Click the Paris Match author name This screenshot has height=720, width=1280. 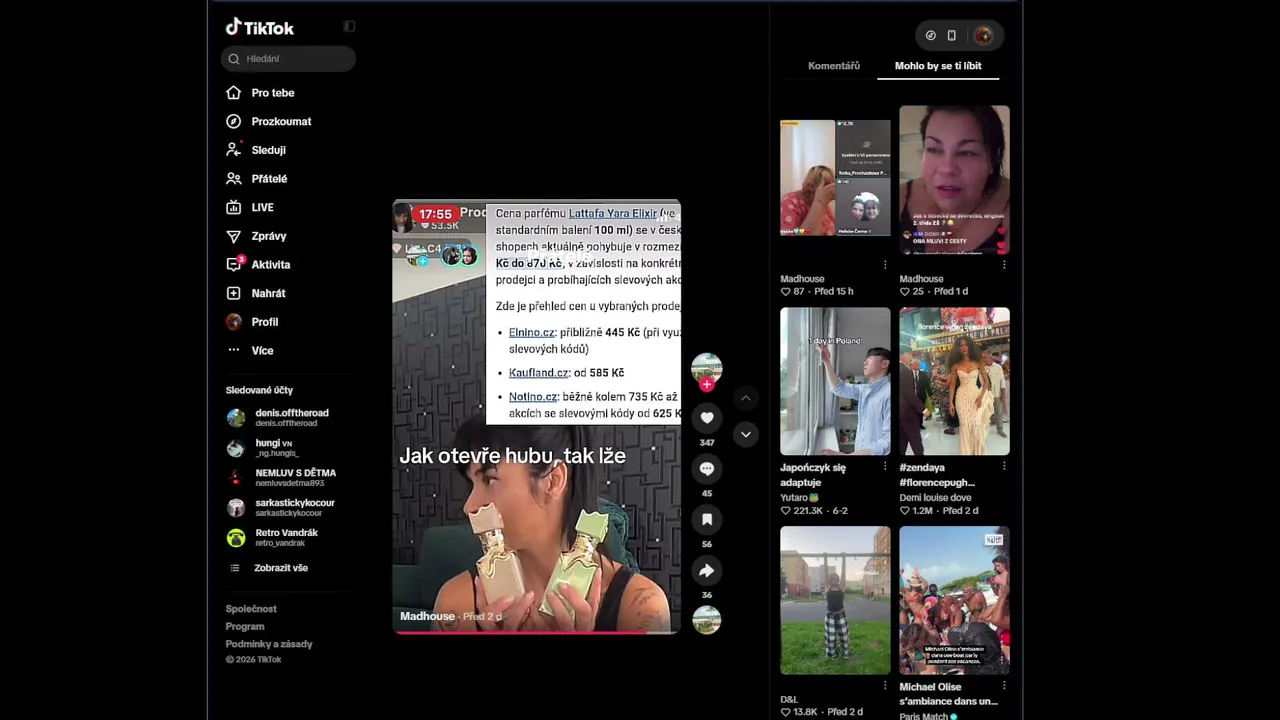(928, 716)
